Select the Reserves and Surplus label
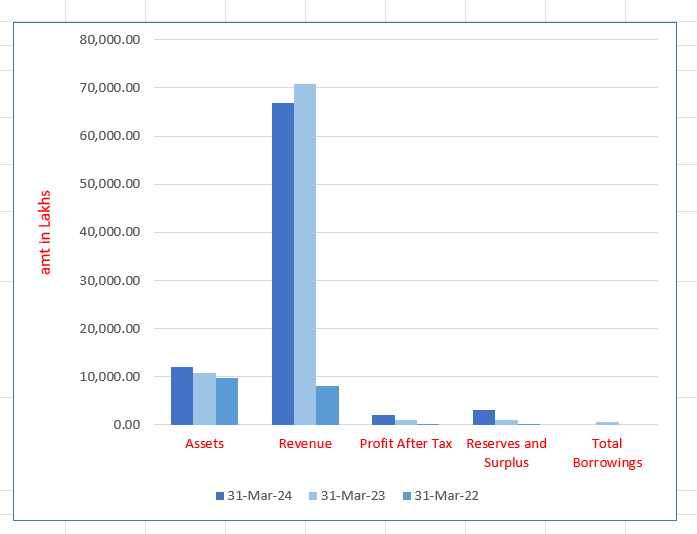Screen dimensions: 697x534 pyautogui.click(x=507, y=452)
